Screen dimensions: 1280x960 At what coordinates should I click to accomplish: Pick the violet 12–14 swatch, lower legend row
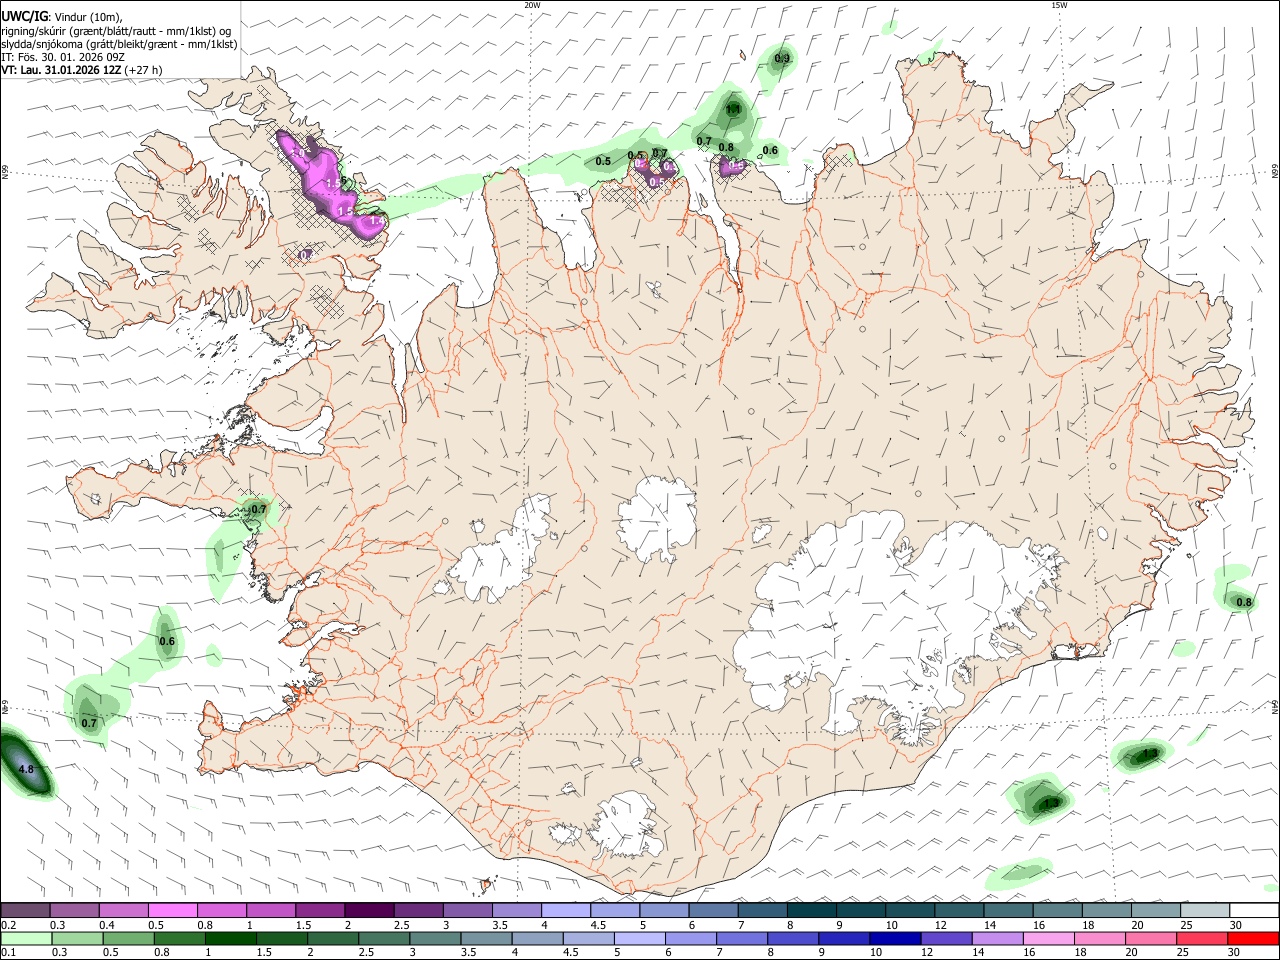[x=946, y=938]
